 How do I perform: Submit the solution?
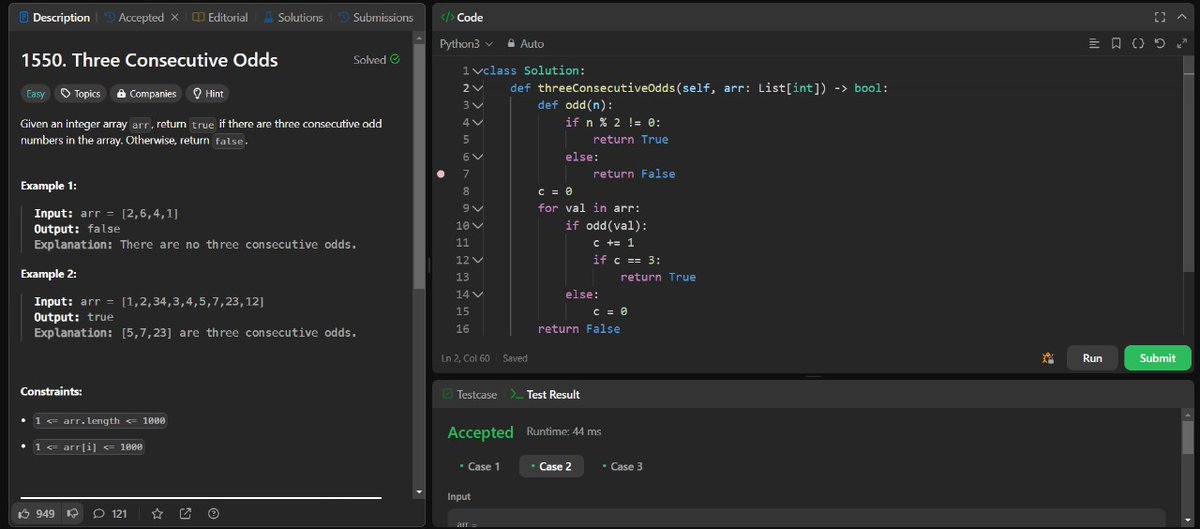[1157, 358]
